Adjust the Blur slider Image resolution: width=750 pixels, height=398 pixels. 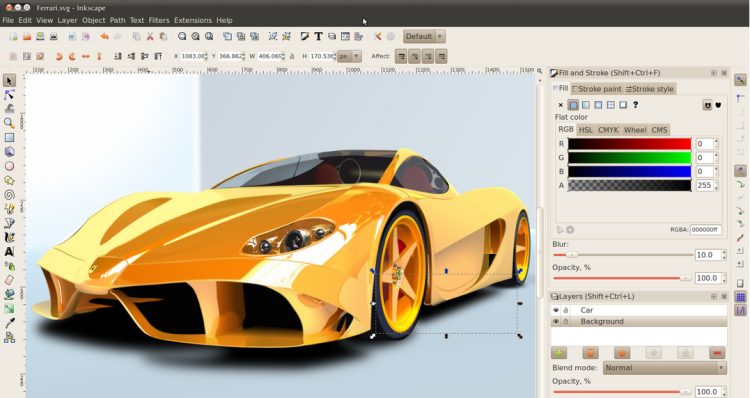point(623,255)
